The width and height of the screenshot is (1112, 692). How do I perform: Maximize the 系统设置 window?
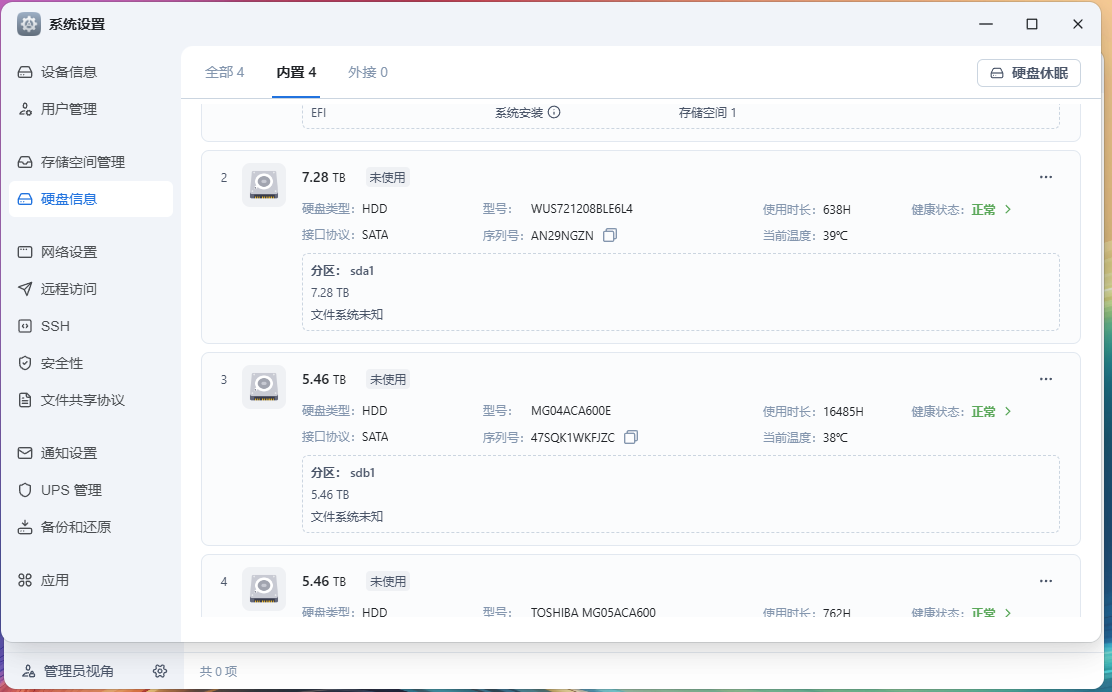click(x=1032, y=24)
